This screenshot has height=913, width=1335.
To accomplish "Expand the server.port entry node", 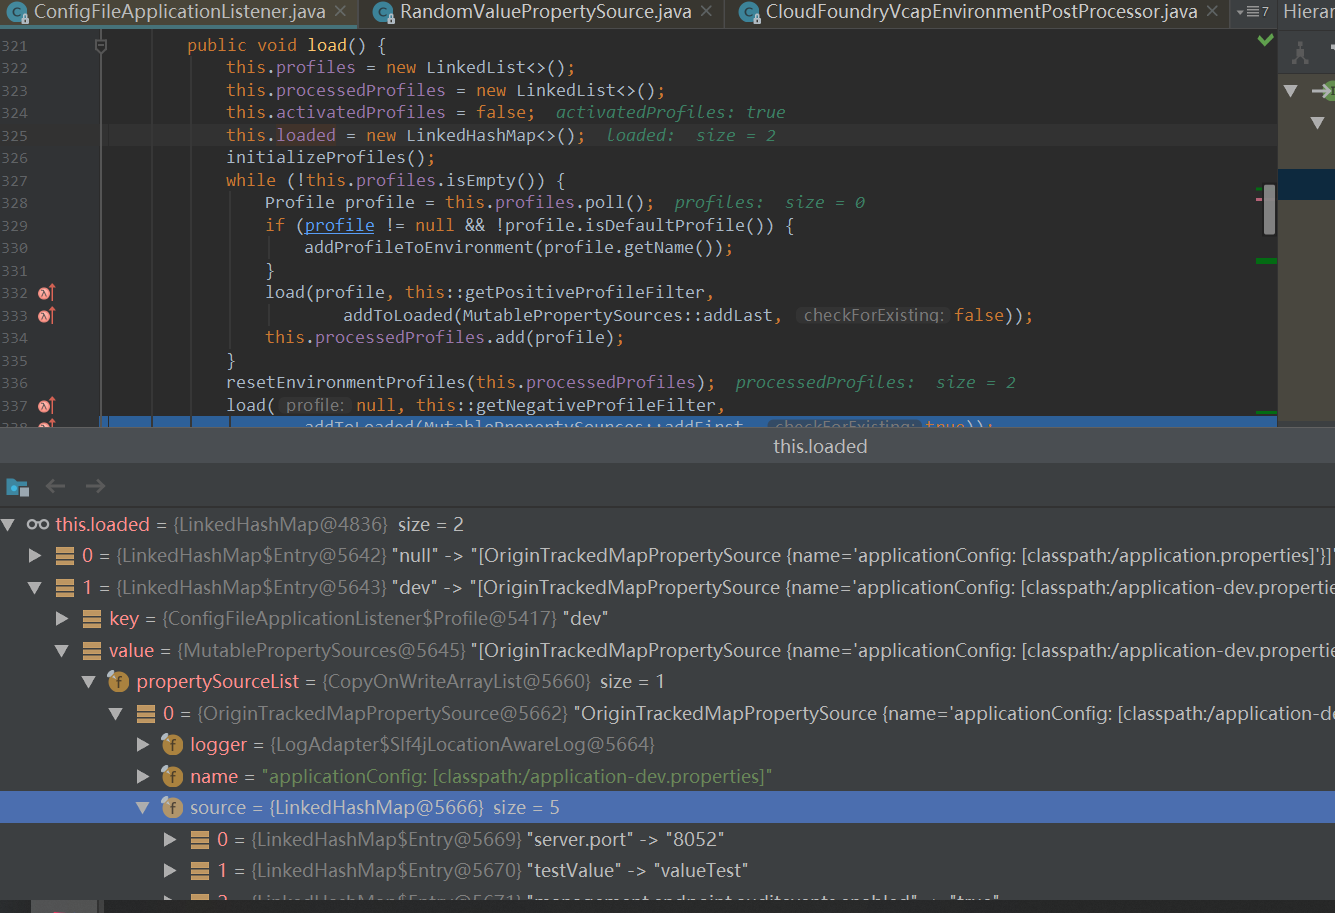I will (170, 840).
